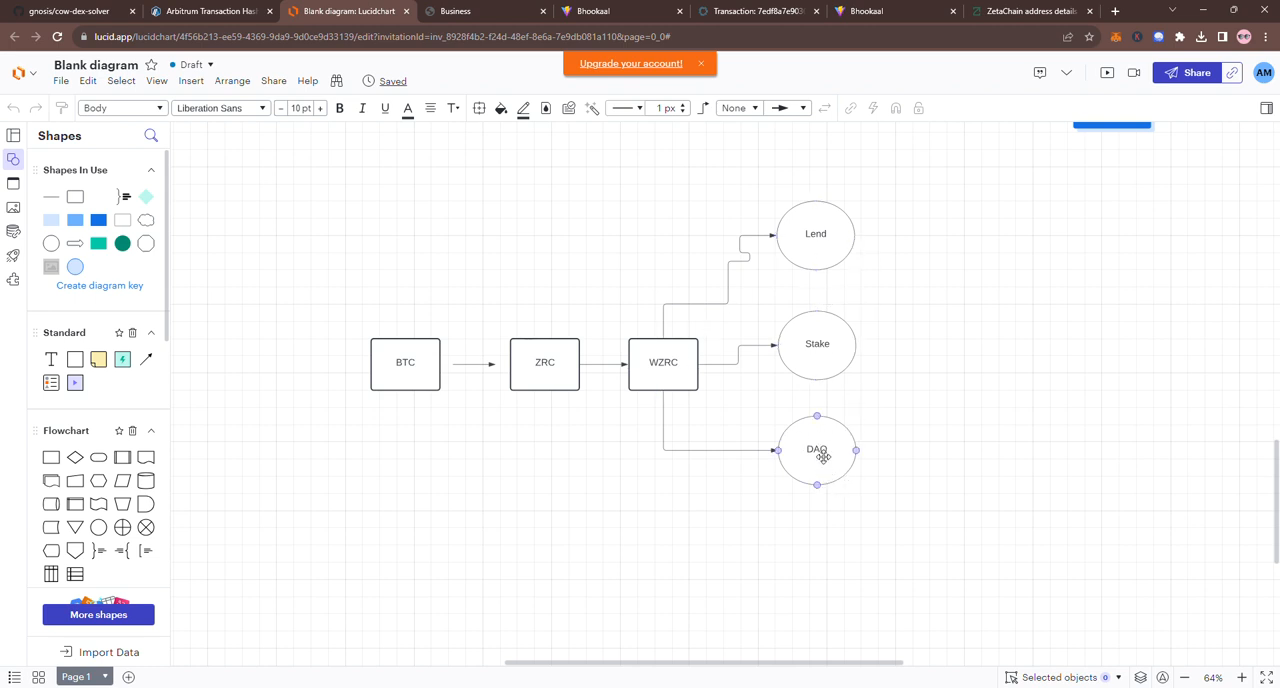1280x688 pixels.
Task: Toggle bold text formatting
Action: (x=340, y=108)
